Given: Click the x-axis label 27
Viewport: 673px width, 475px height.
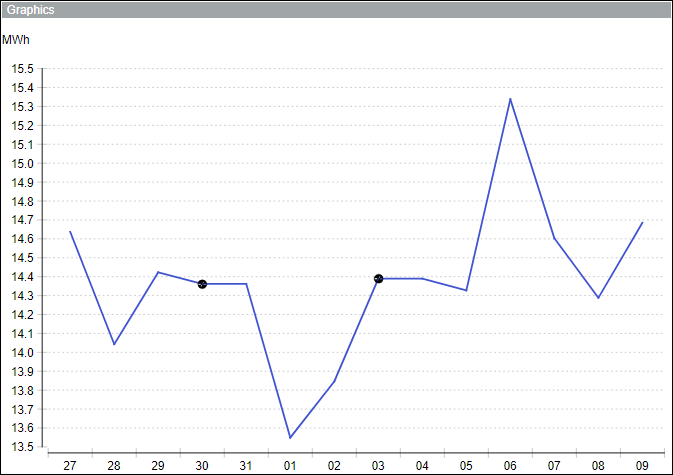Looking at the screenshot, I should [70, 465].
